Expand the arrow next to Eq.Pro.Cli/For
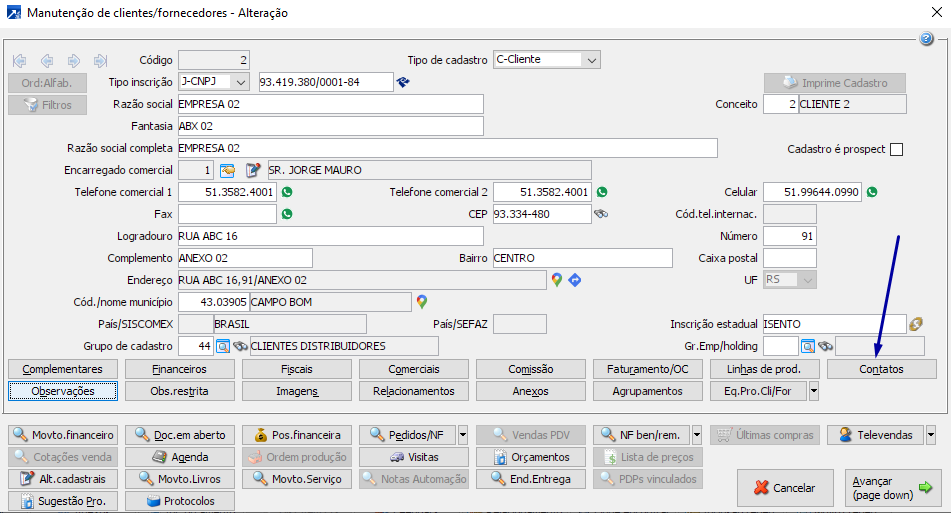 813,391
